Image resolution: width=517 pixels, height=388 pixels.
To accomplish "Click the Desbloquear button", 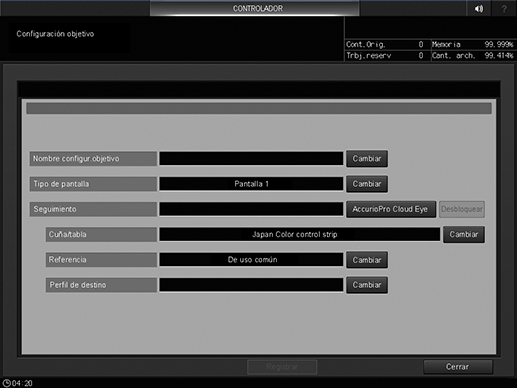I will [x=462, y=209].
